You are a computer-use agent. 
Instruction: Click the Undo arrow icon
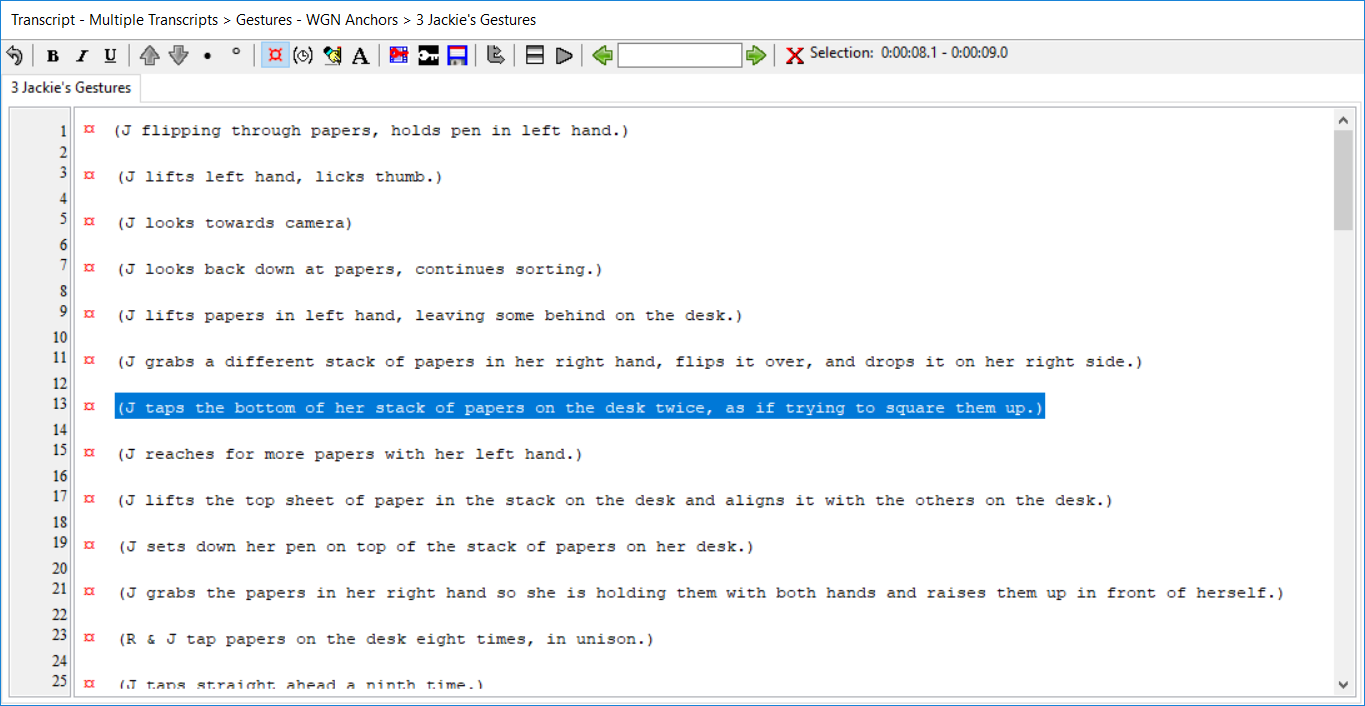point(15,55)
